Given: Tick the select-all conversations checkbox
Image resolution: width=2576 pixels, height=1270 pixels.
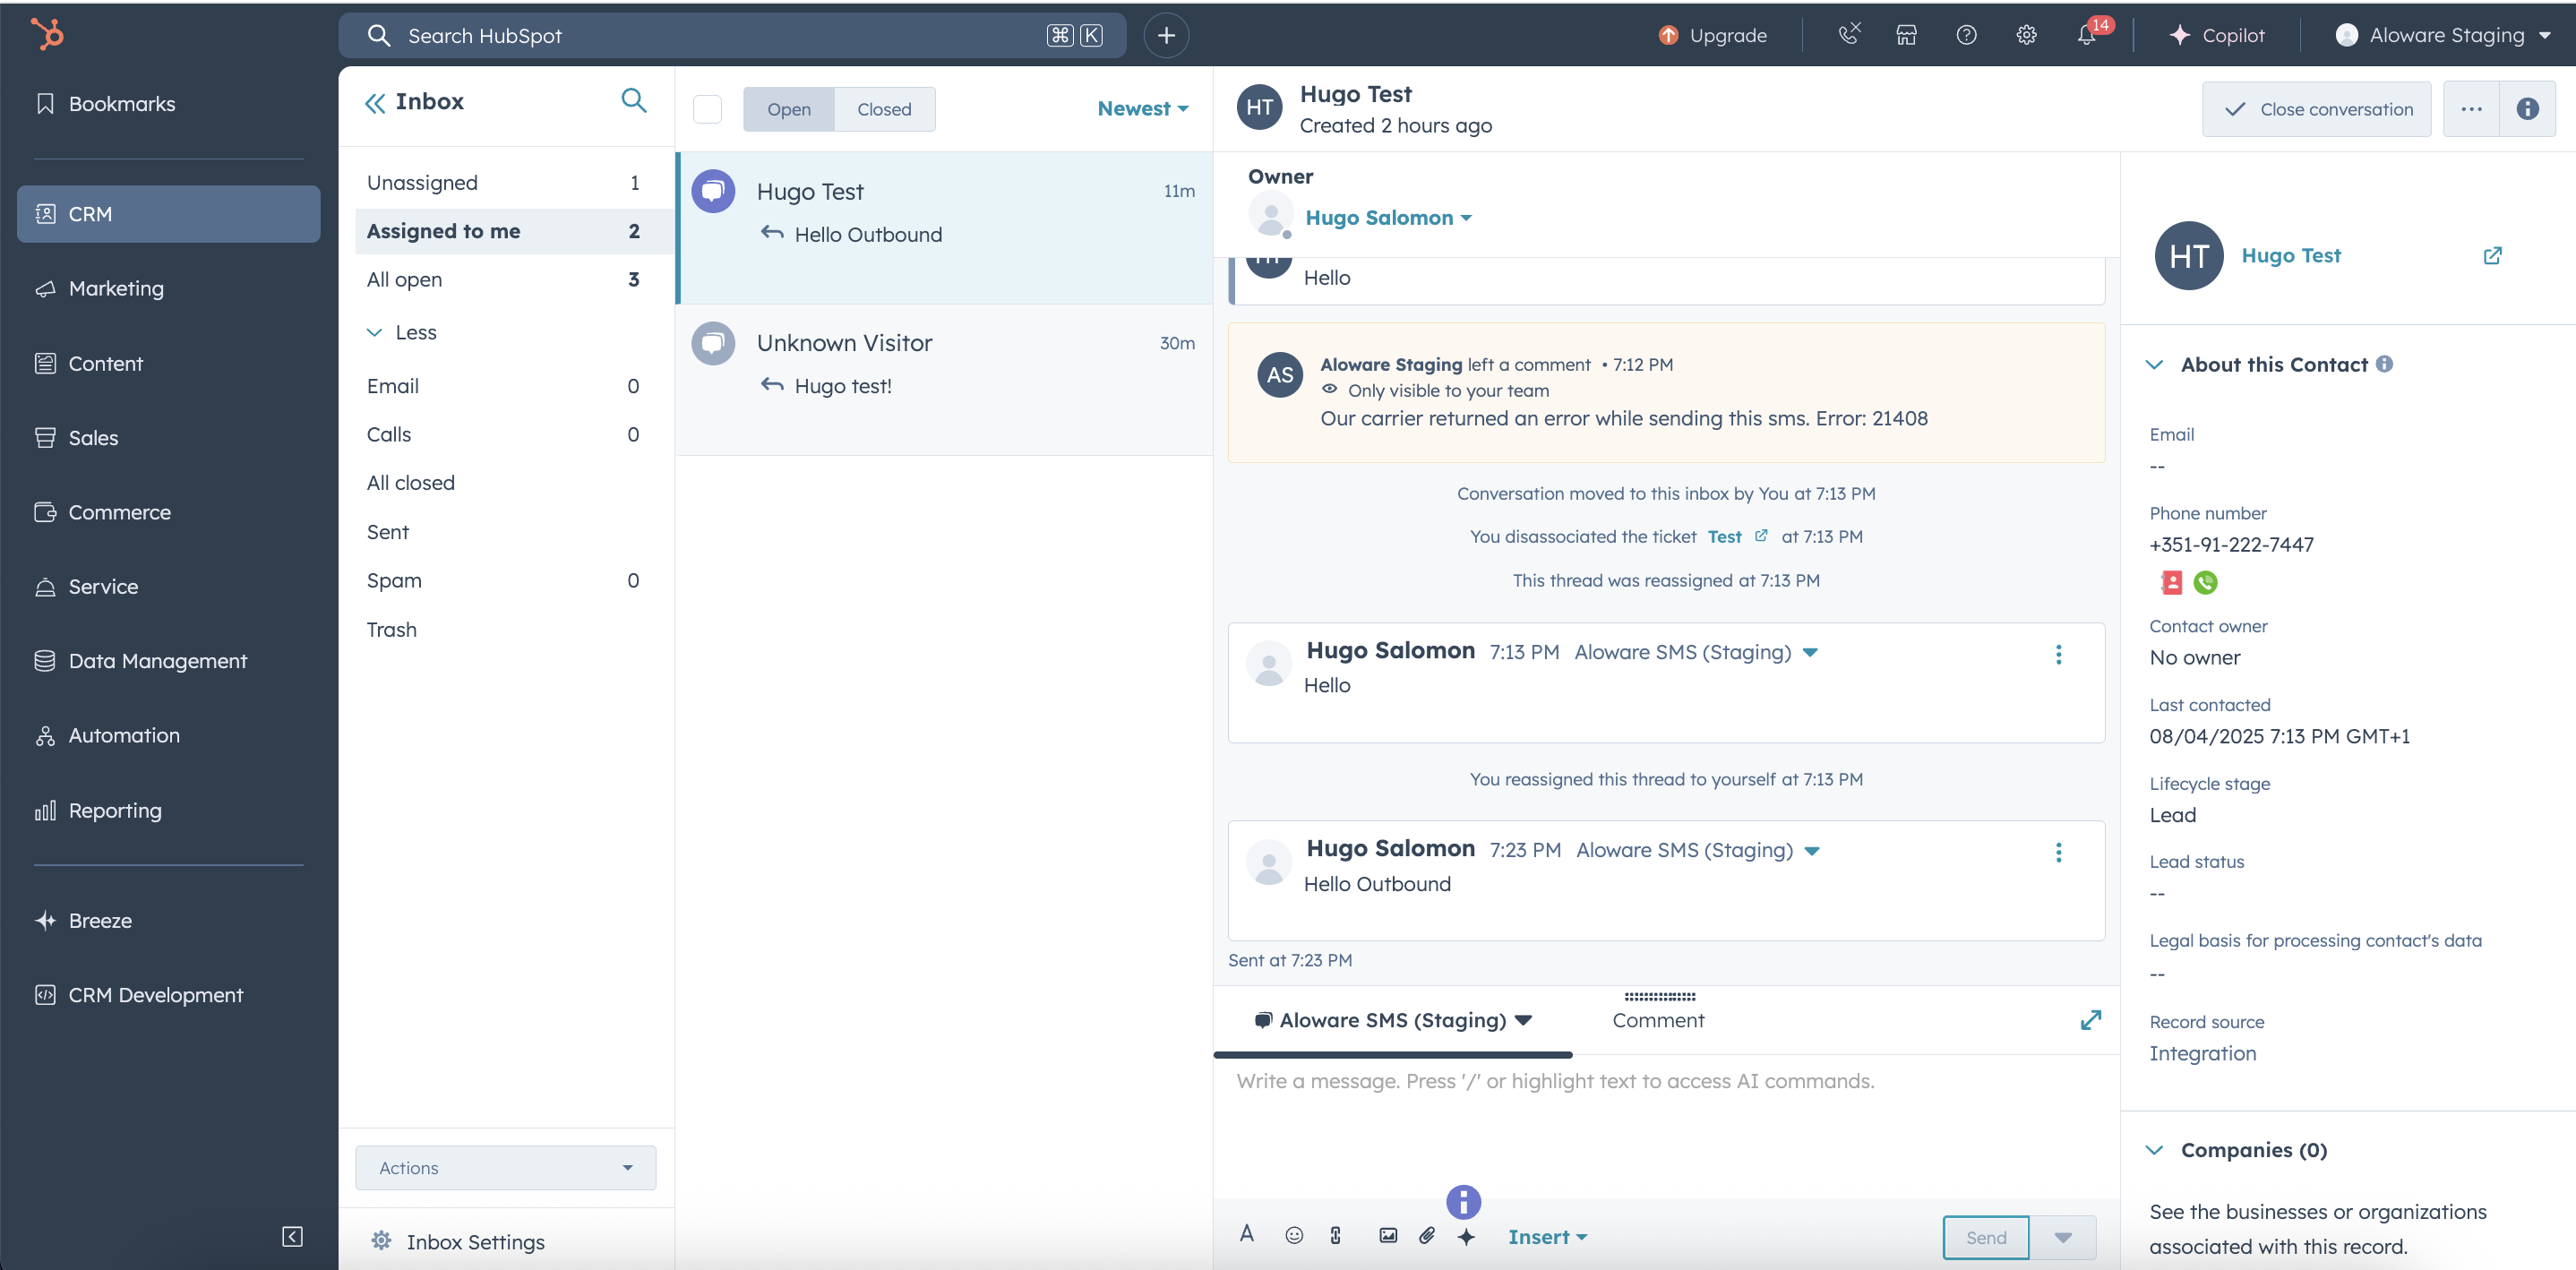Looking at the screenshot, I should [x=707, y=108].
